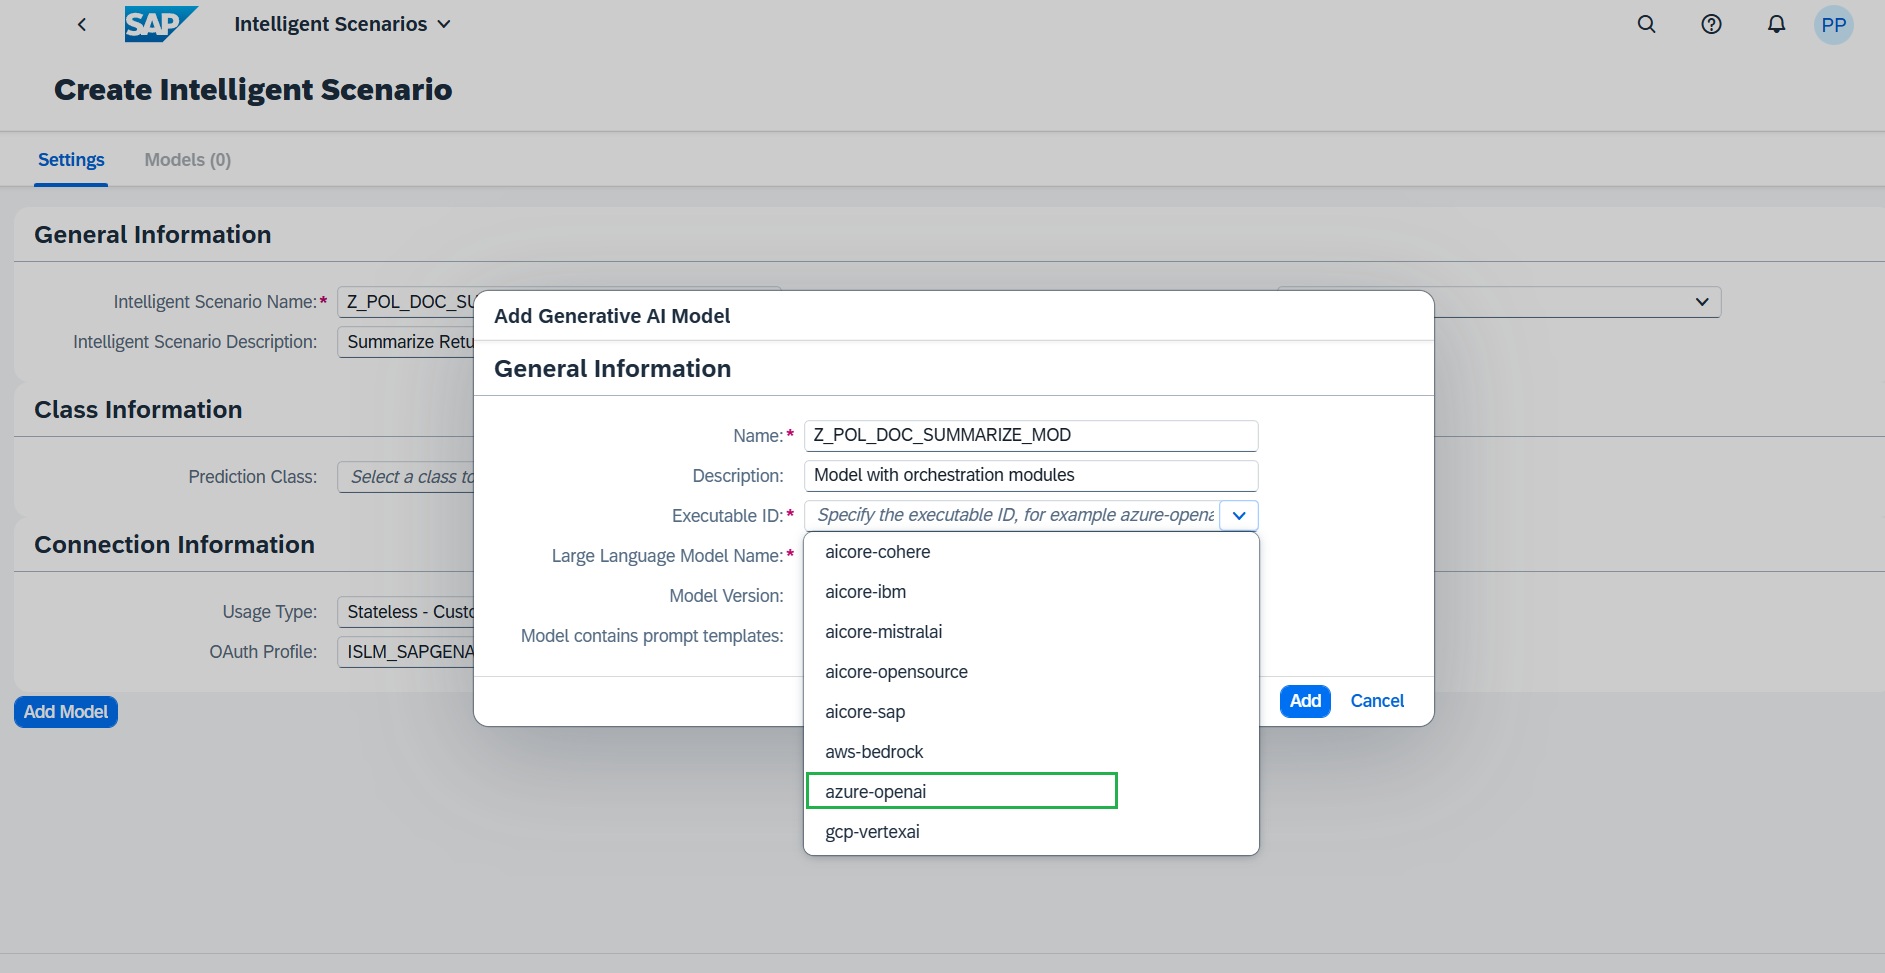The width and height of the screenshot is (1885, 973).
Task: Select aicore-cohere from the list
Action: [x=1031, y=552]
